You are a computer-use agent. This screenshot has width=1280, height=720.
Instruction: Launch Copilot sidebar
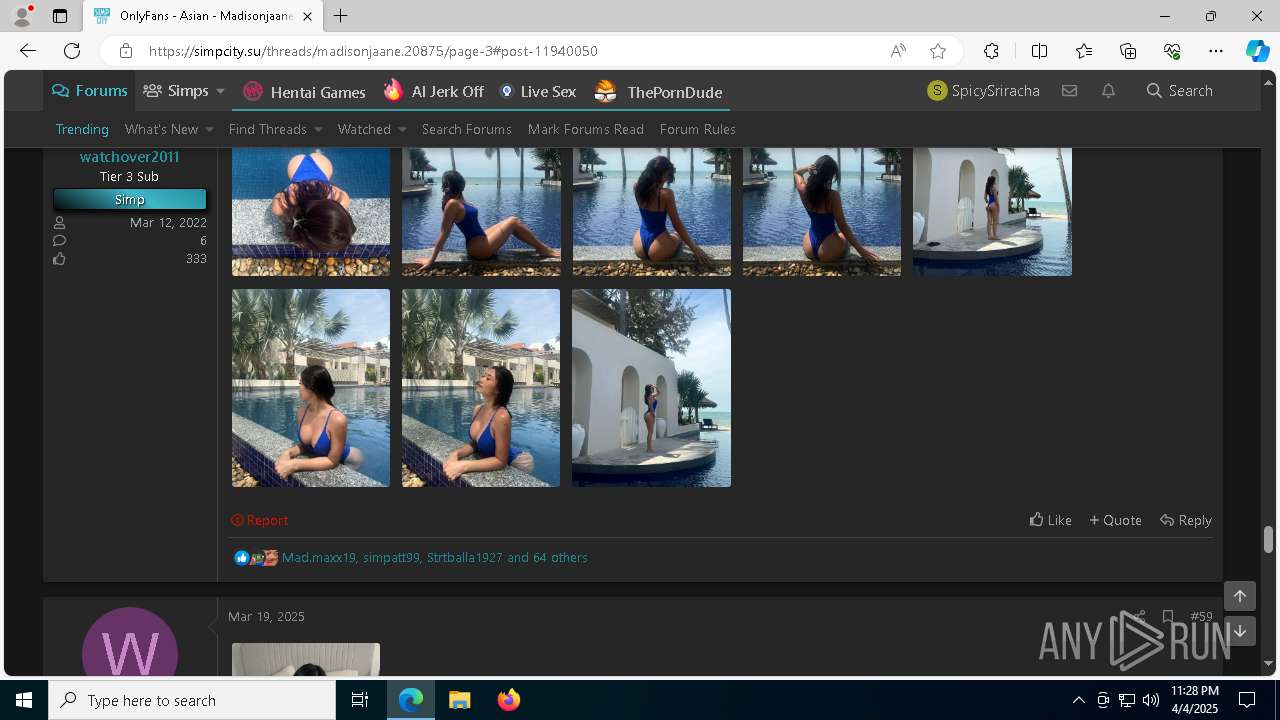pyautogui.click(x=1257, y=51)
